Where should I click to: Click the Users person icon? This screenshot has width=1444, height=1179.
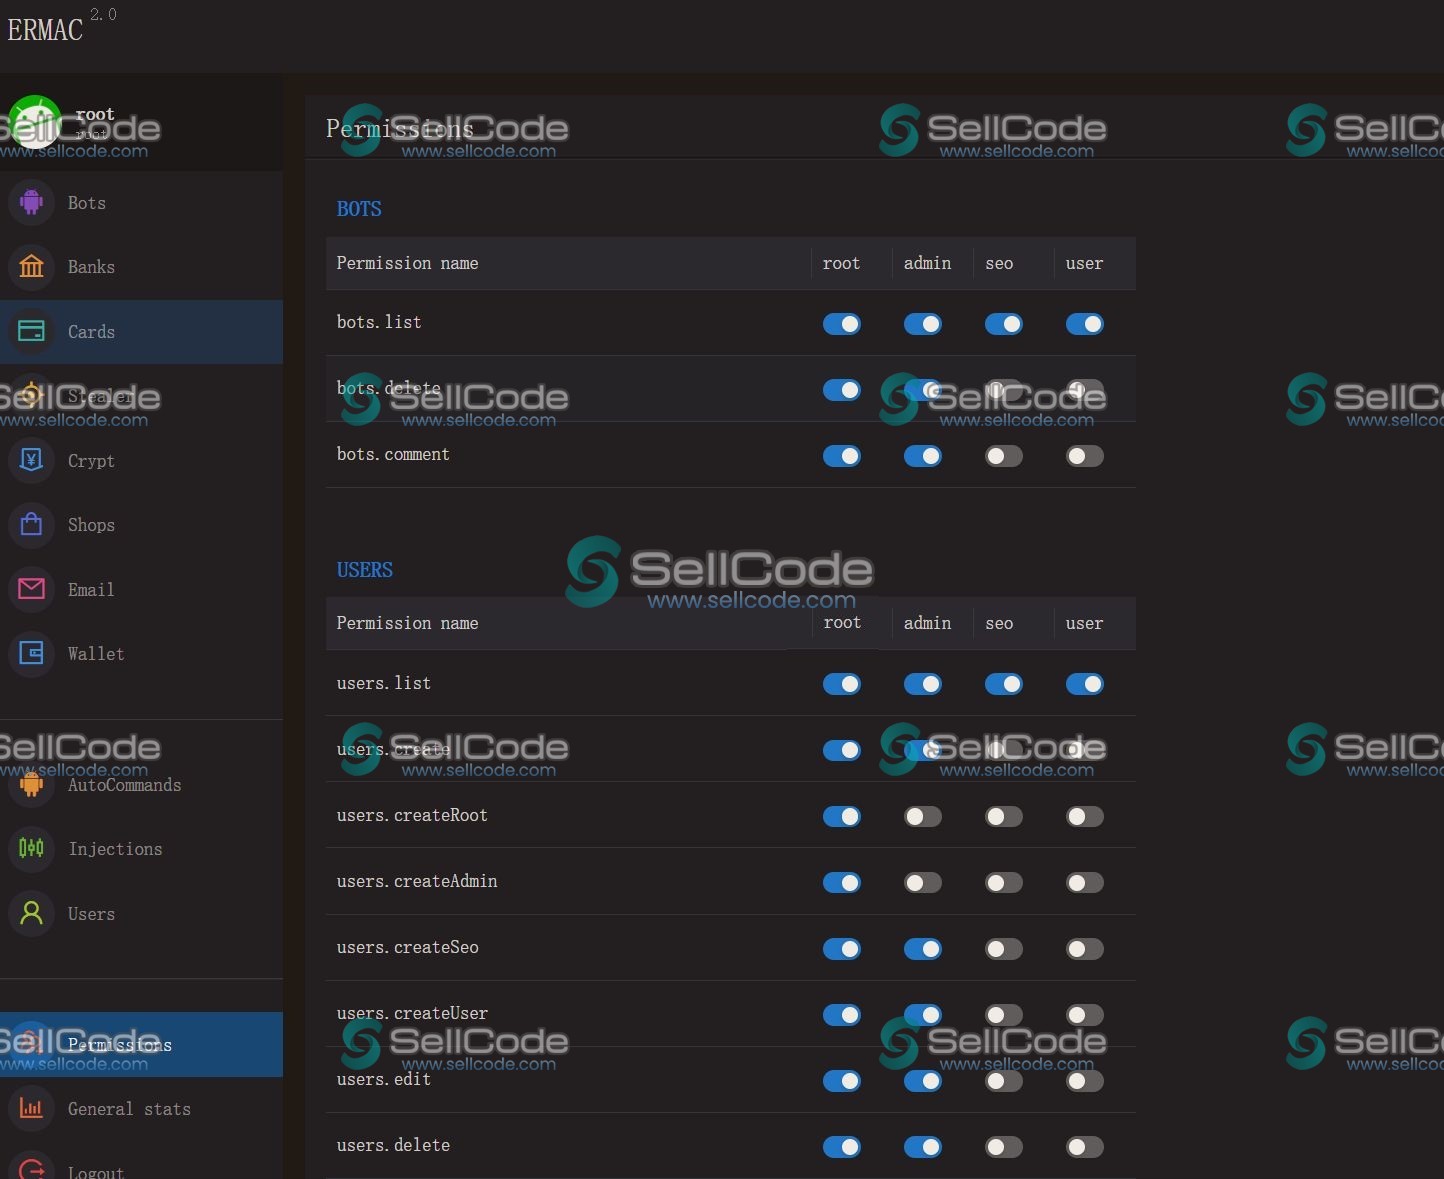(x=31, y=913)
